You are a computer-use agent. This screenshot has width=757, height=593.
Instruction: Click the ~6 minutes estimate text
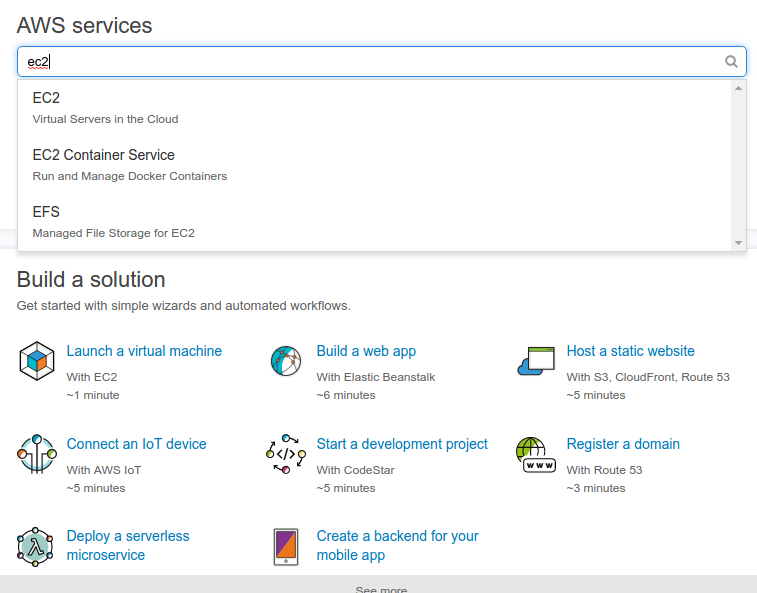coord(346,395)
